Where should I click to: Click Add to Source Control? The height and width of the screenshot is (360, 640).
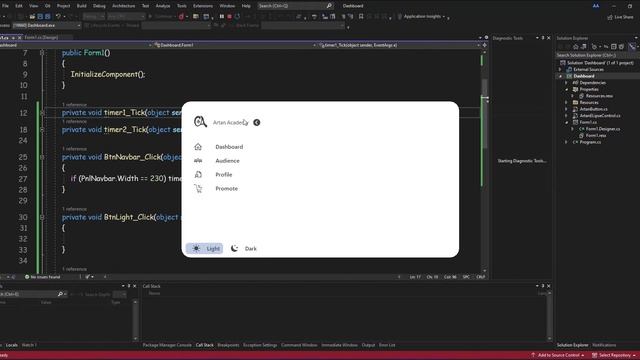click(x=558, y=355)
